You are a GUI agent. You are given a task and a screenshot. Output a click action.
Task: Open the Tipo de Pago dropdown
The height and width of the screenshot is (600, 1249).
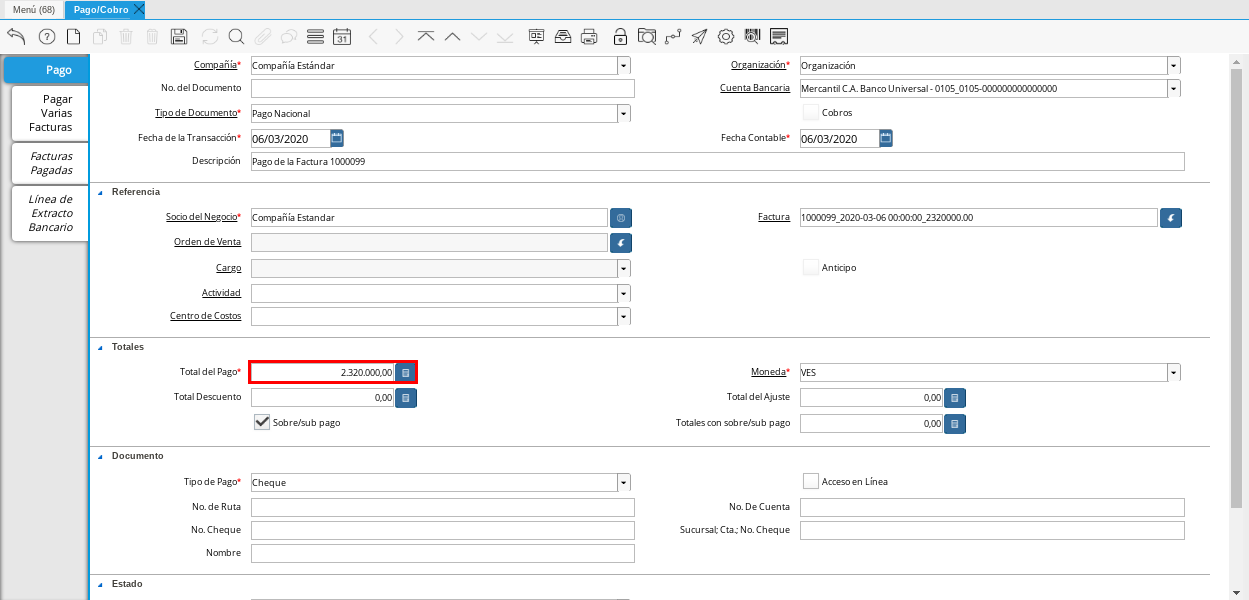[x=624, y=482]
